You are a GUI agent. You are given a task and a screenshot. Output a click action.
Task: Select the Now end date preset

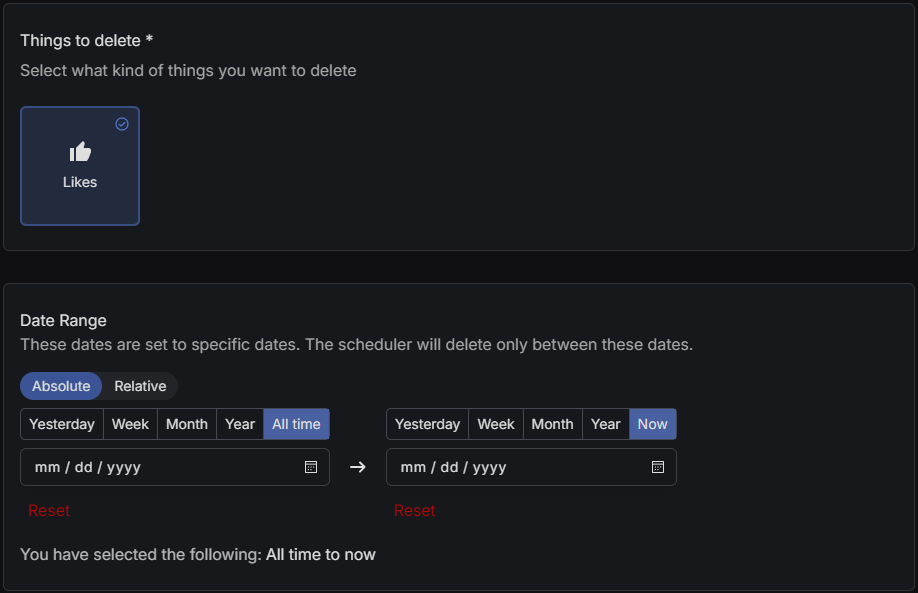tap(653, 424)
